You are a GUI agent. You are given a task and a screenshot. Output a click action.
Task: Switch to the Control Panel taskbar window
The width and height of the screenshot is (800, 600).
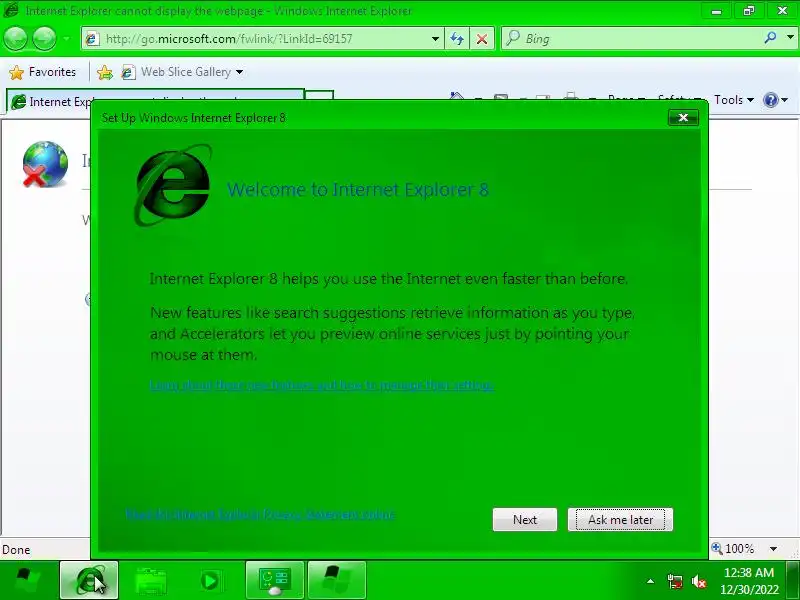274,581
